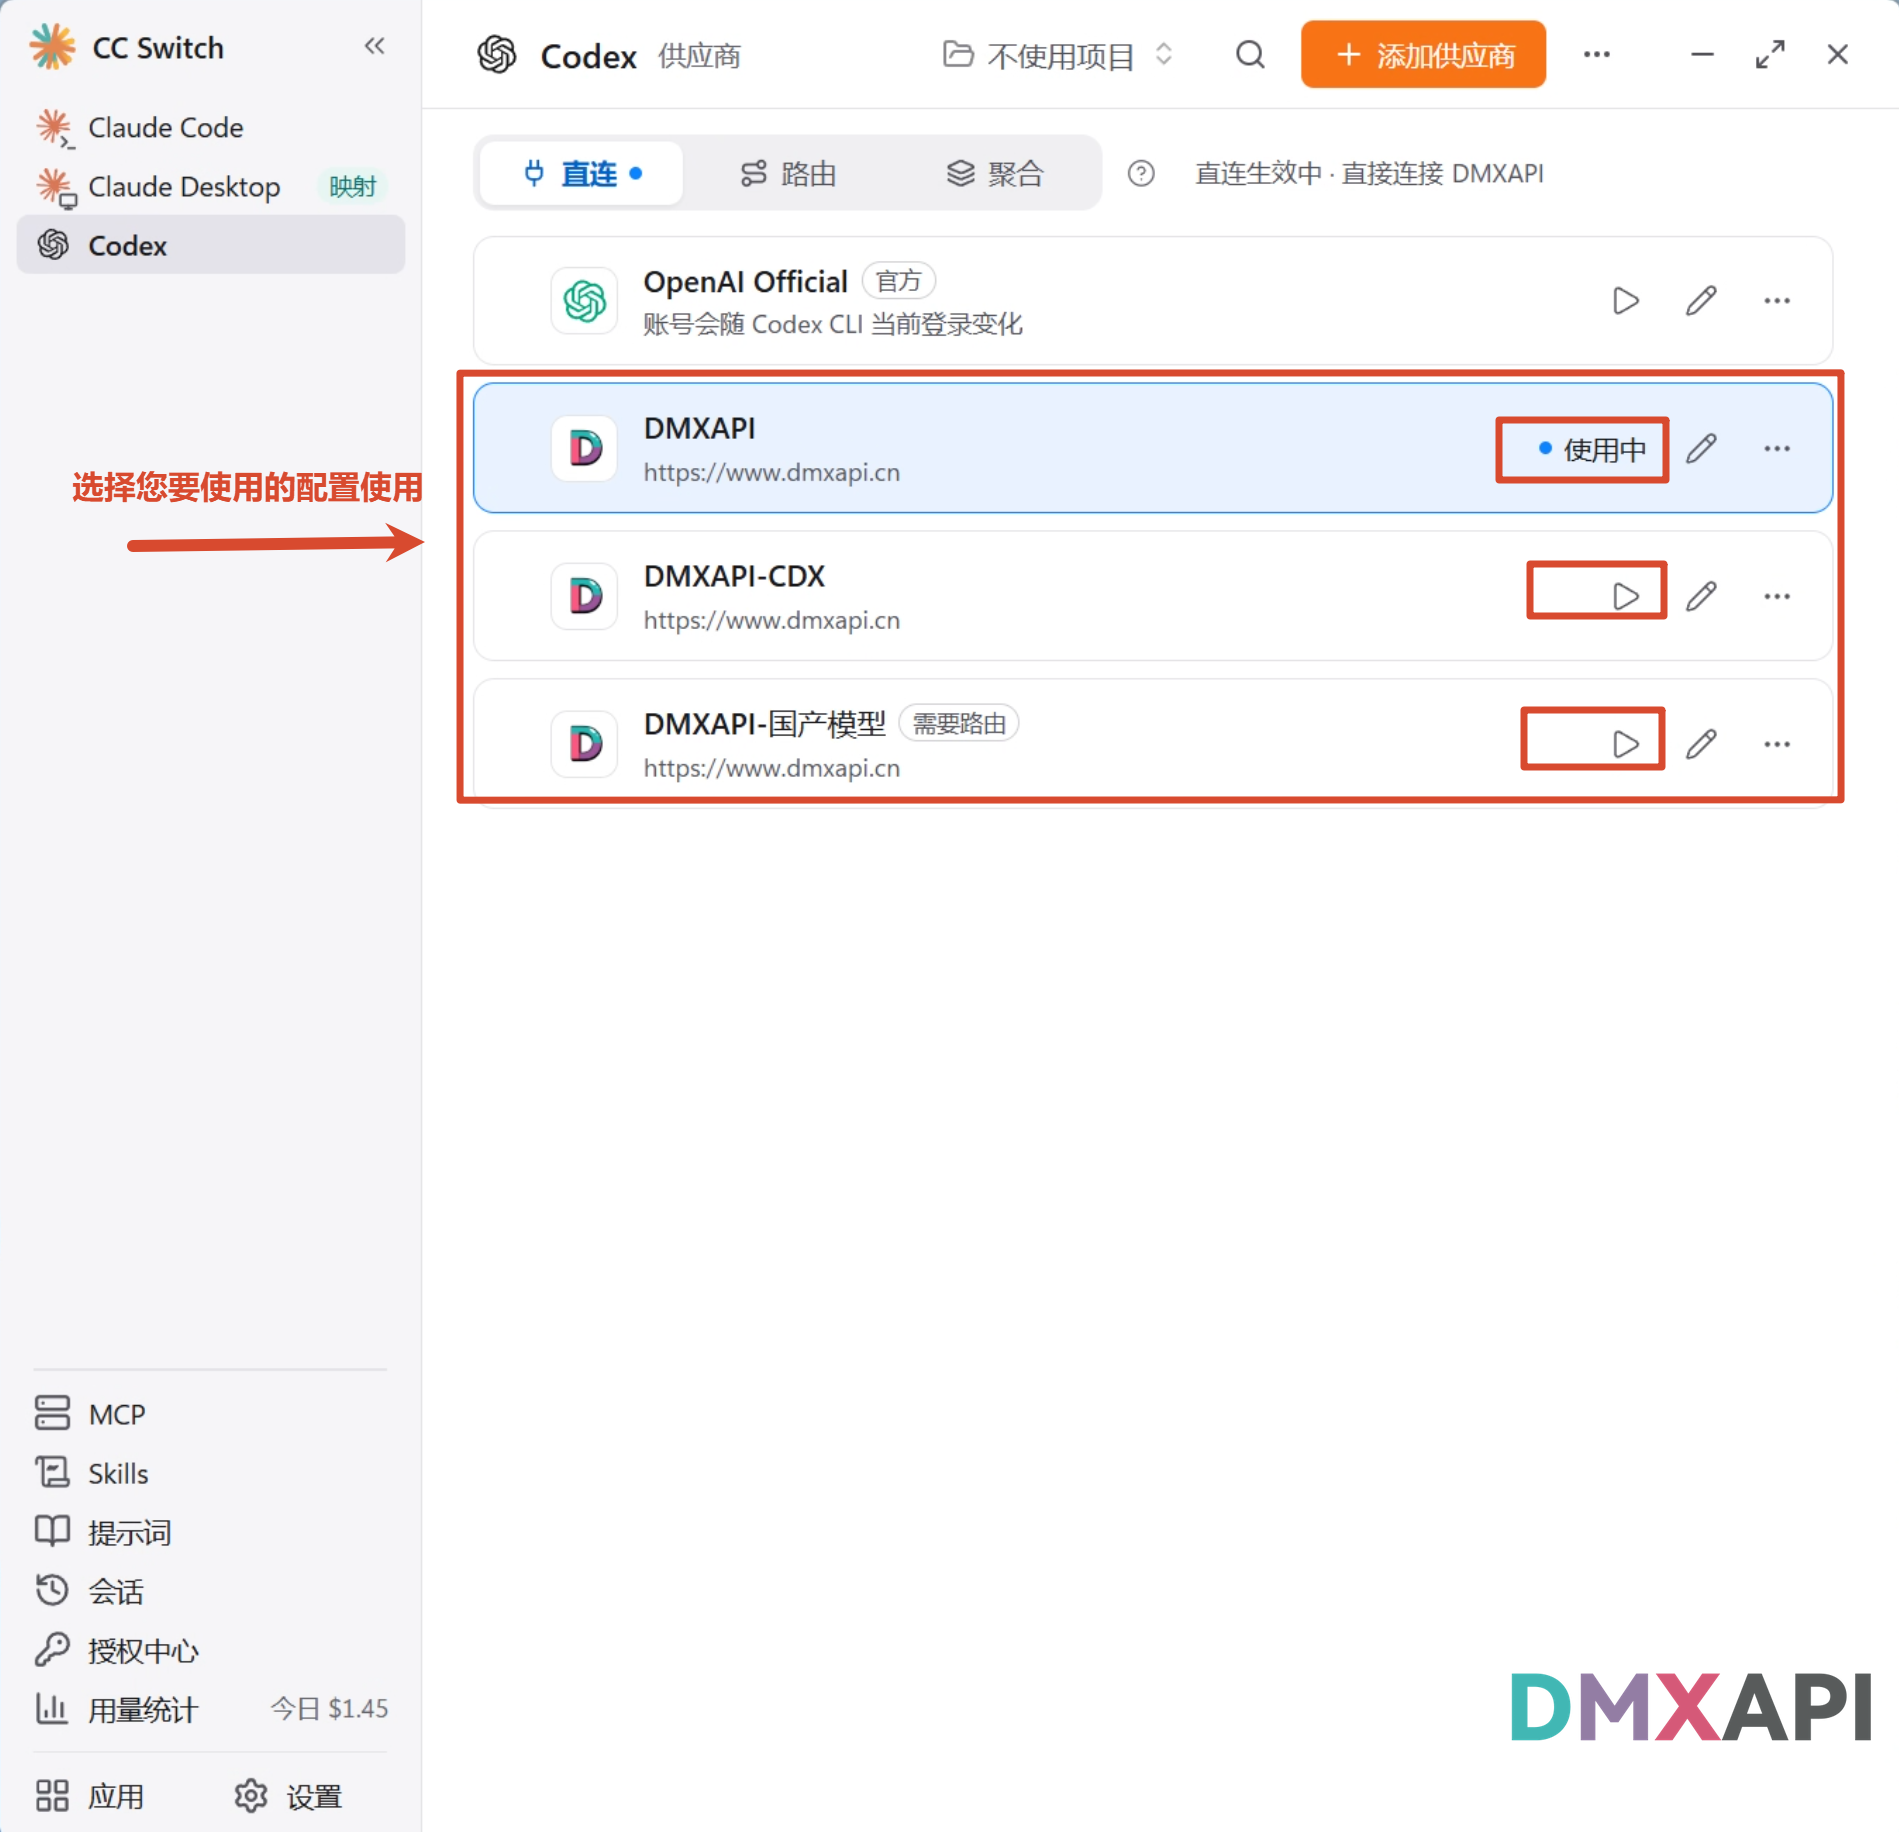Click the 官方 tag on OpenAI Official

pos(898,282)
